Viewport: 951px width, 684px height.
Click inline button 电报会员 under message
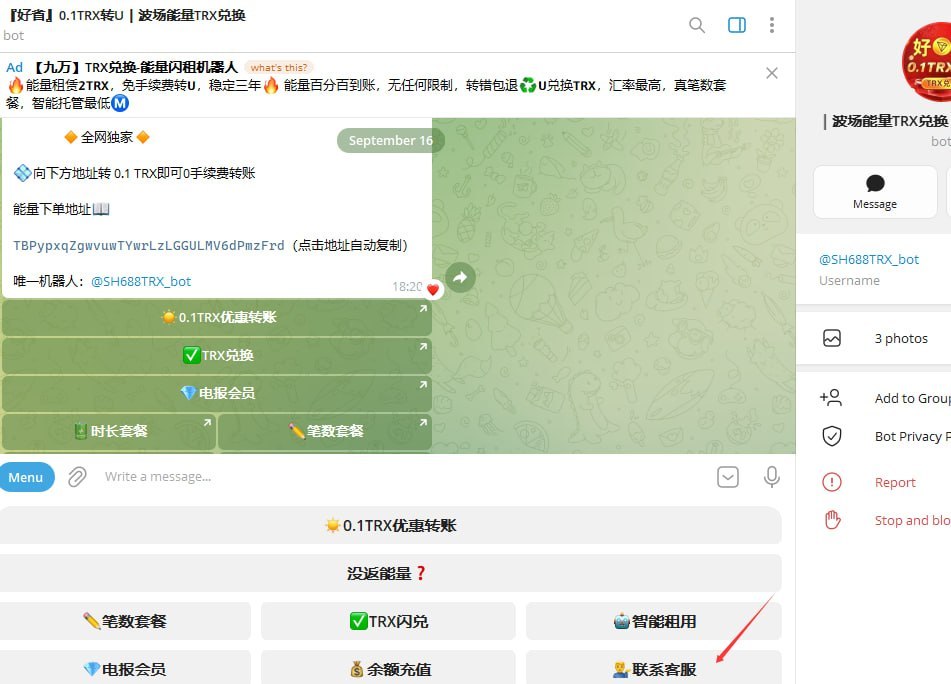pos(217,393)
